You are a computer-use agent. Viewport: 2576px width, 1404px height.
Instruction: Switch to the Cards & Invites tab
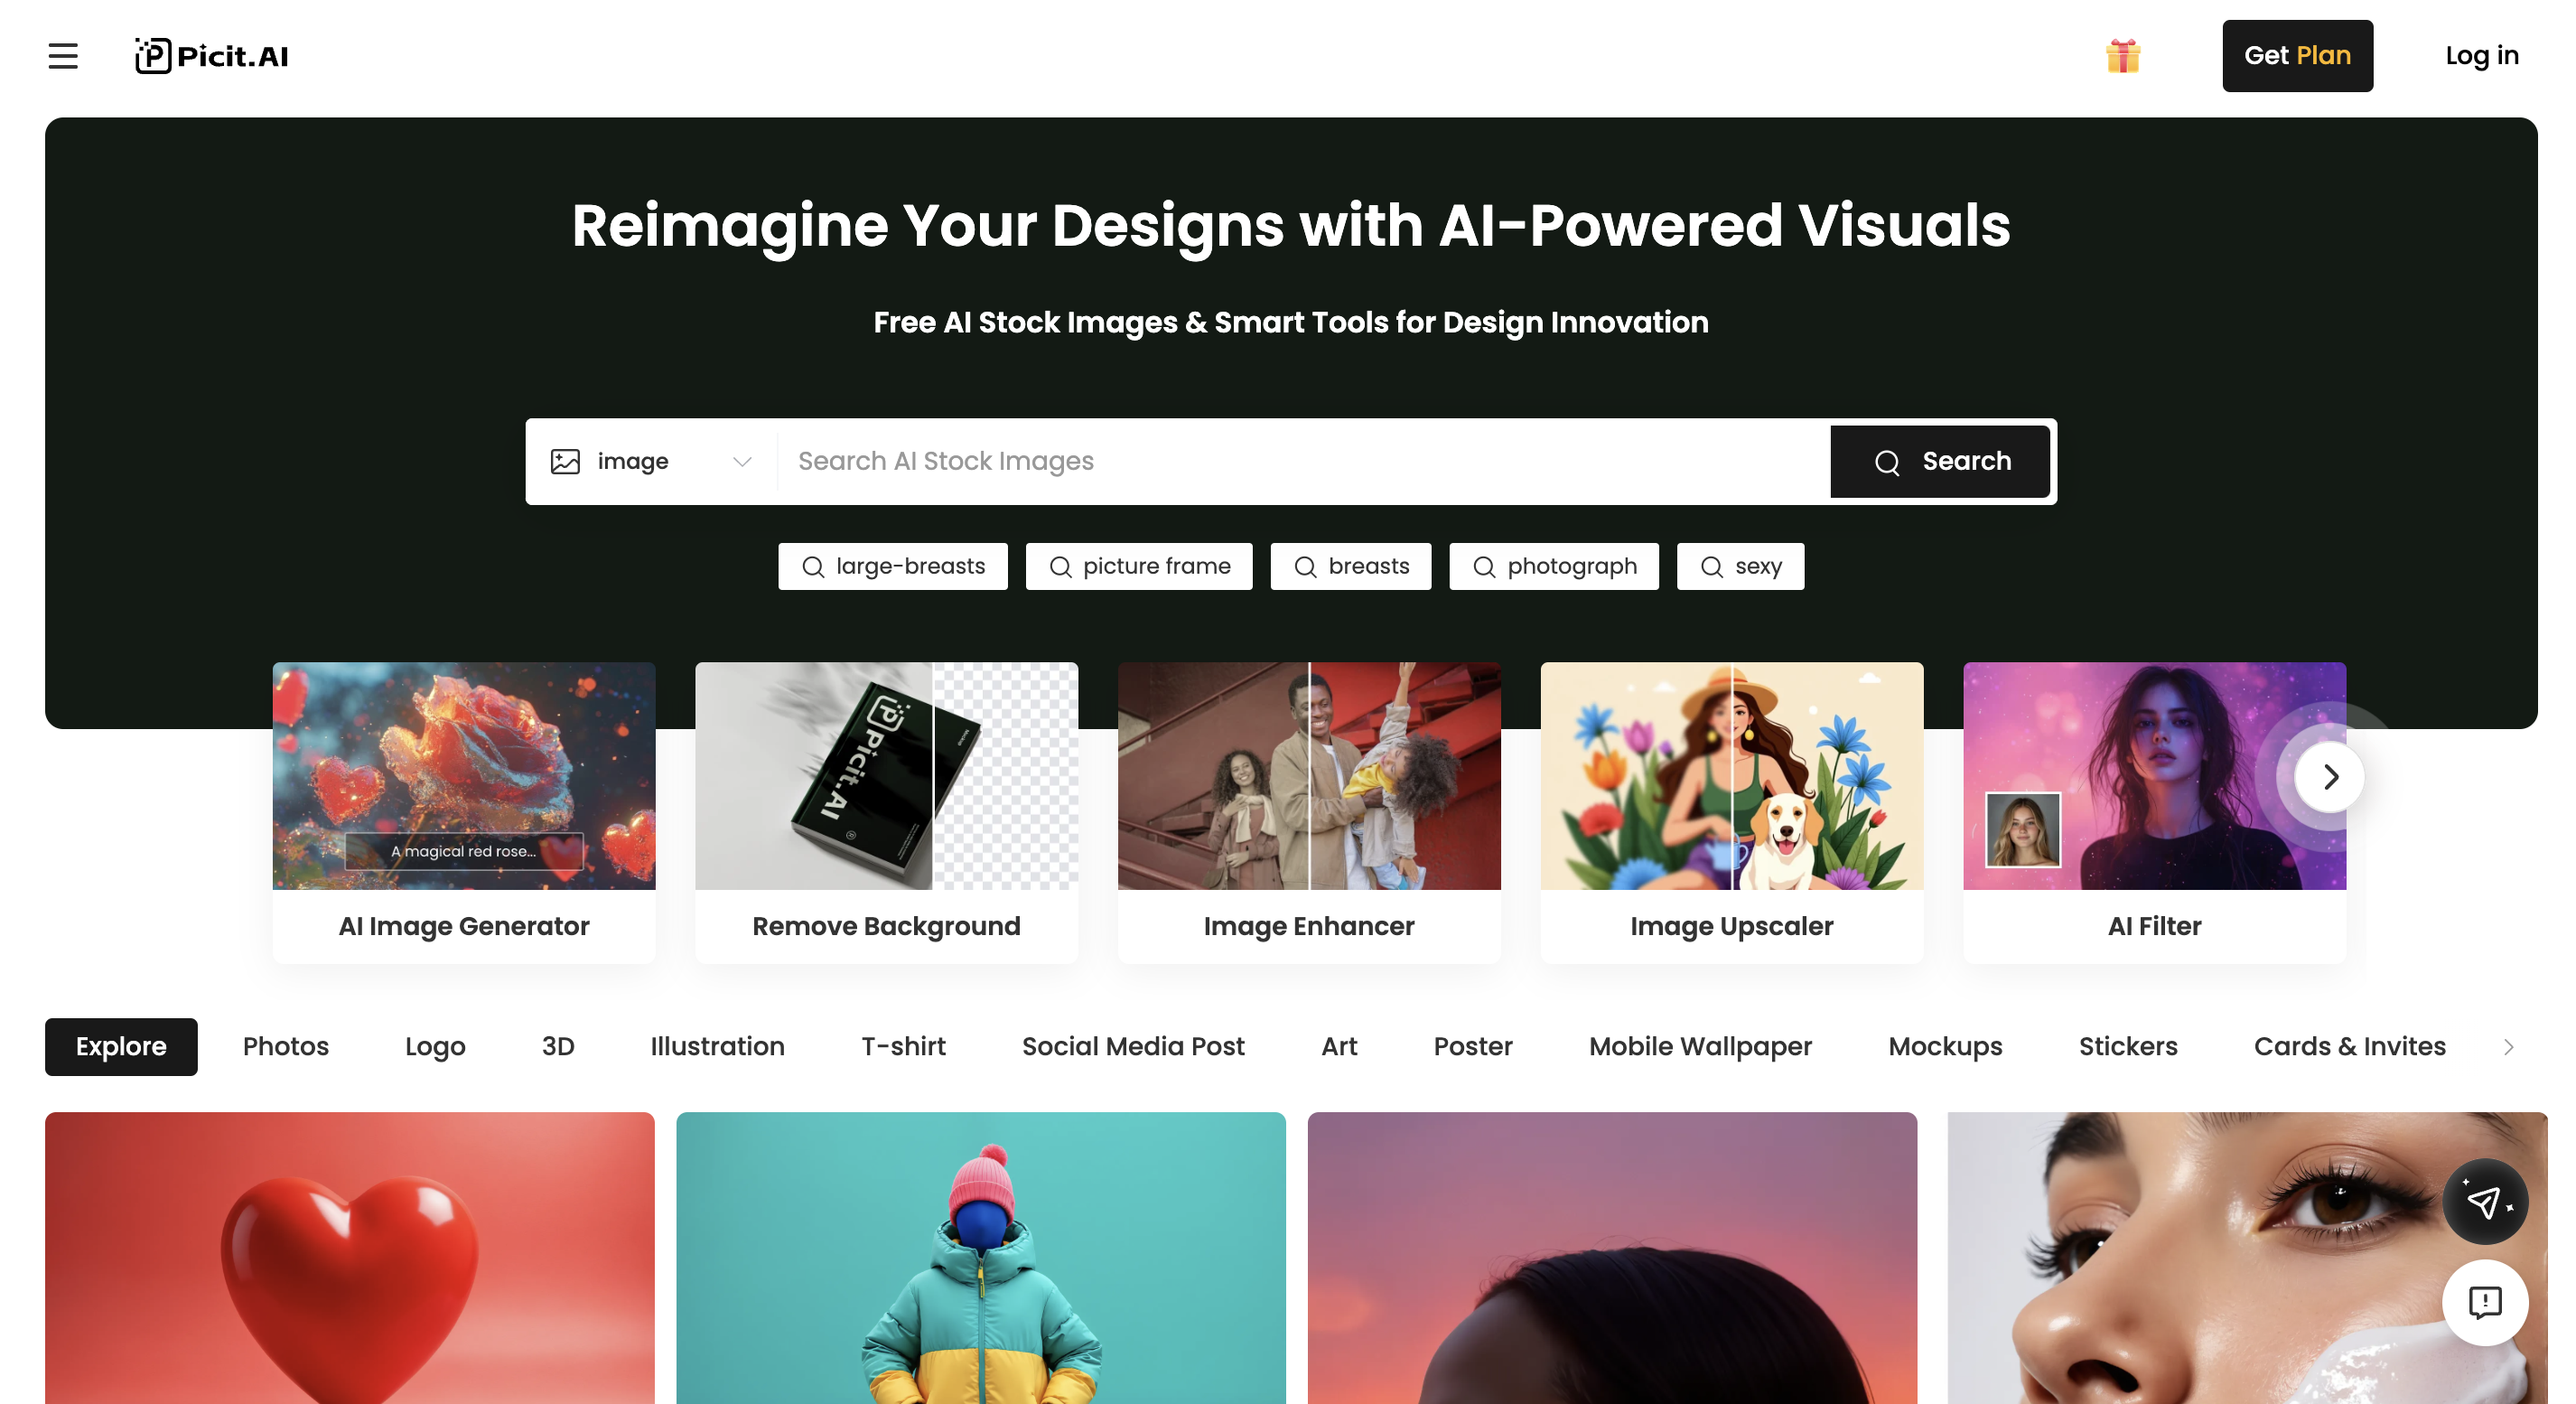2349,1046
